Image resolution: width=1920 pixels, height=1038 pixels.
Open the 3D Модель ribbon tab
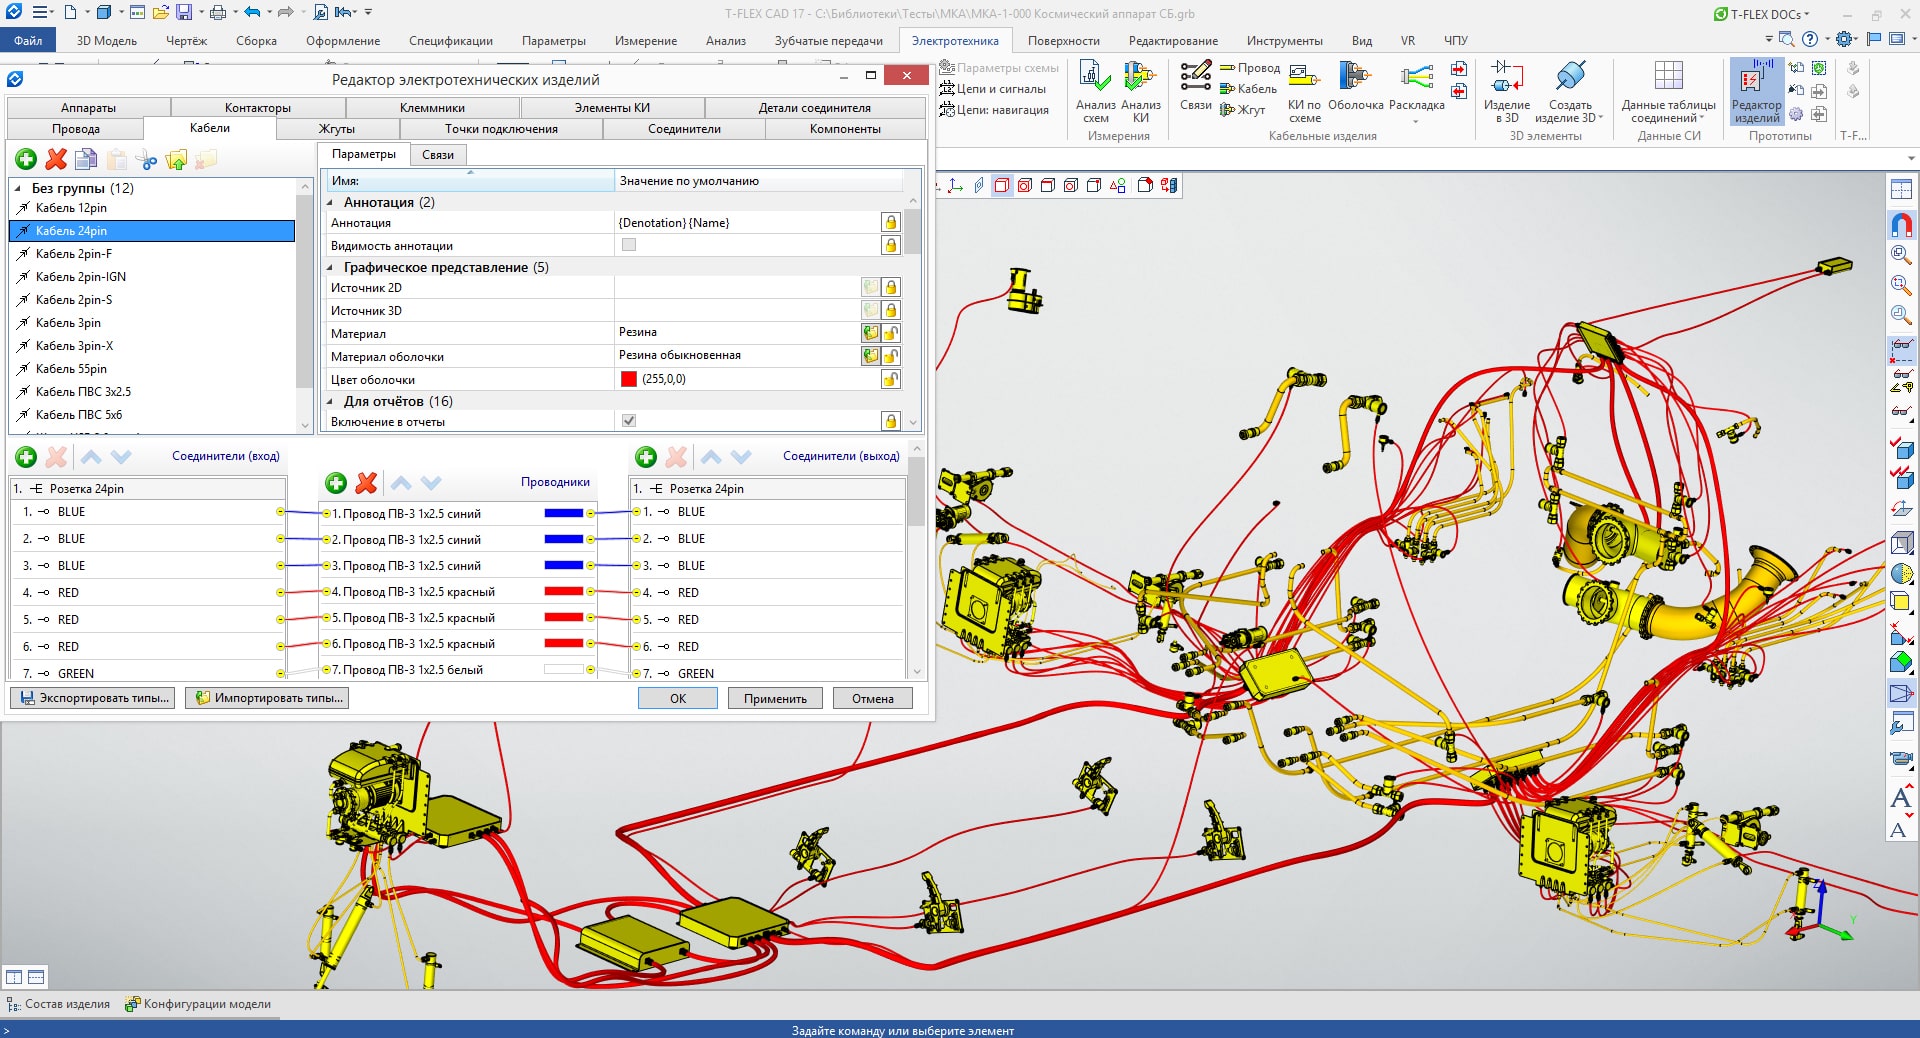107,41
